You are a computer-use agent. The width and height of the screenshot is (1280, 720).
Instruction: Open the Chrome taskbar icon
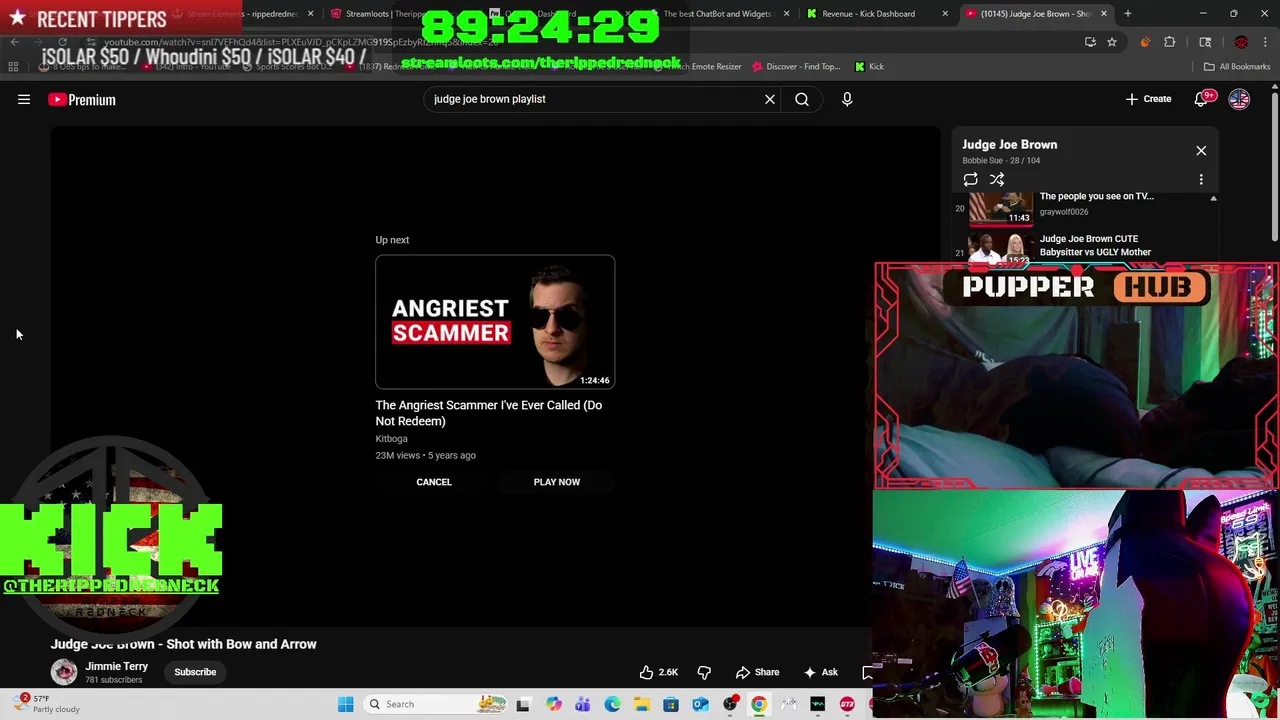[759, 704]
